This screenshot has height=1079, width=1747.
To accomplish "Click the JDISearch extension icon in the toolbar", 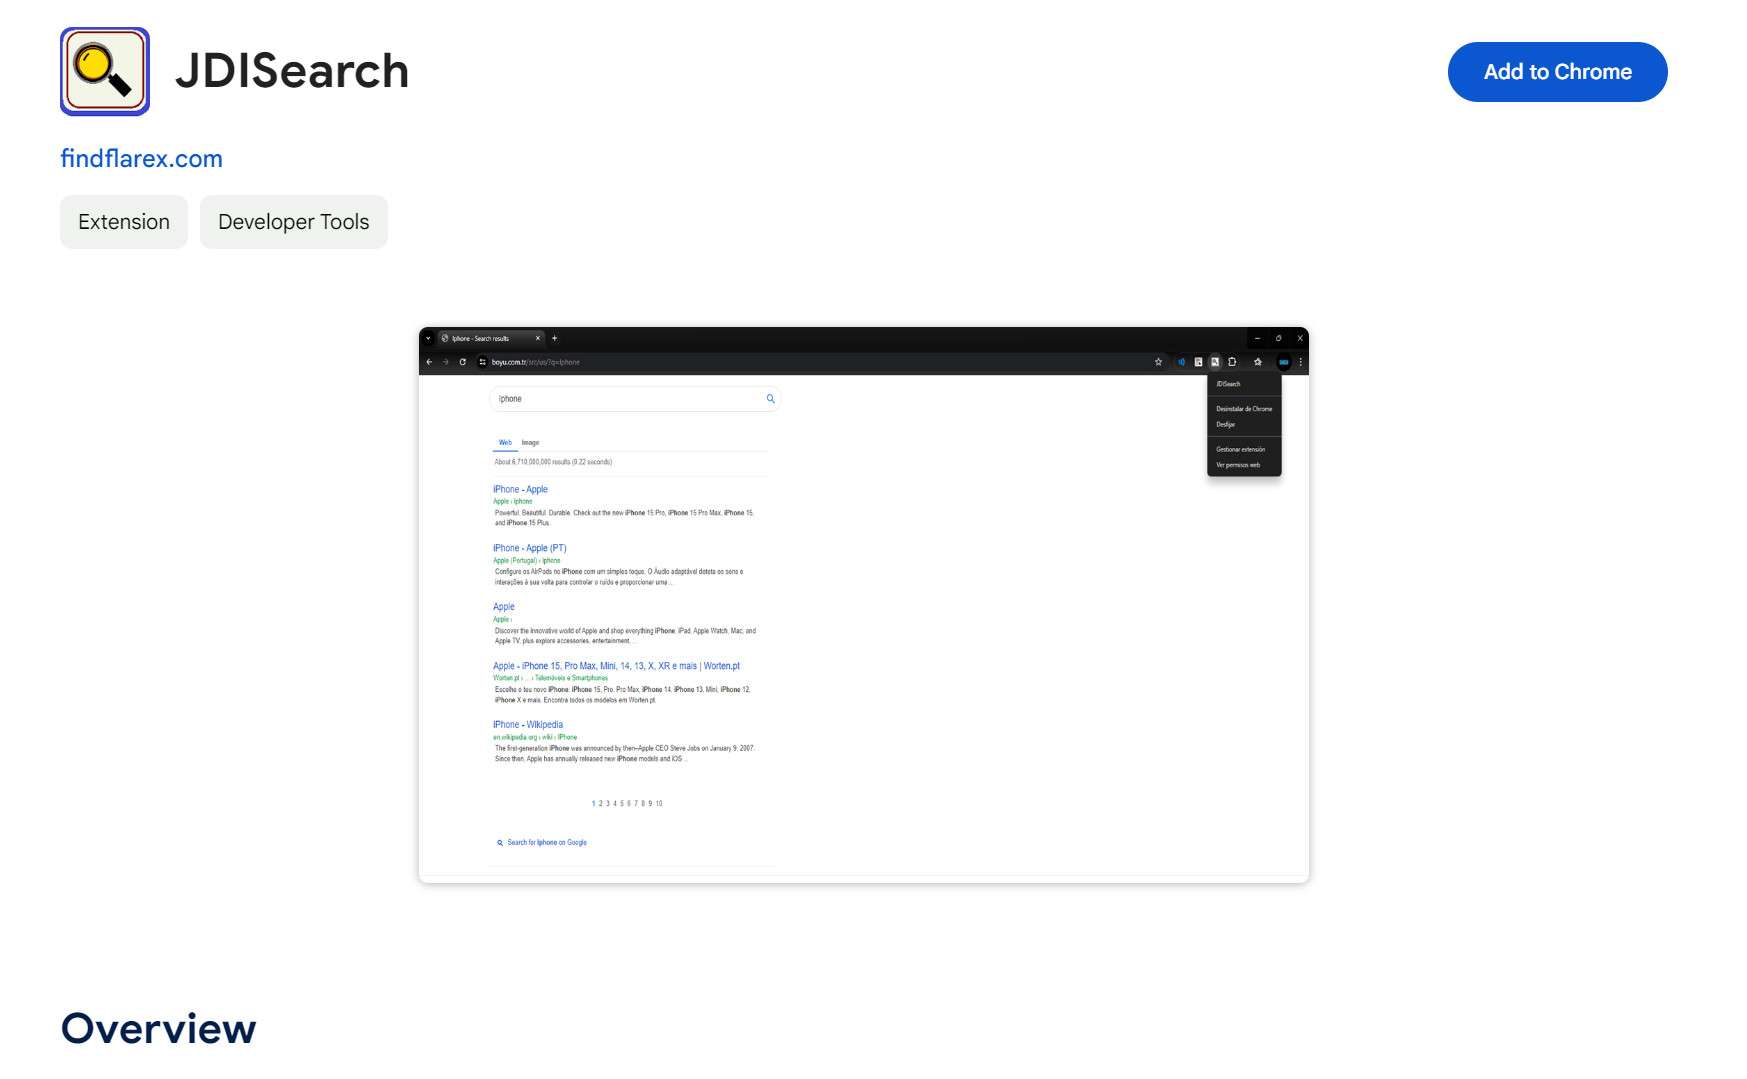I will pos(1215,363).
